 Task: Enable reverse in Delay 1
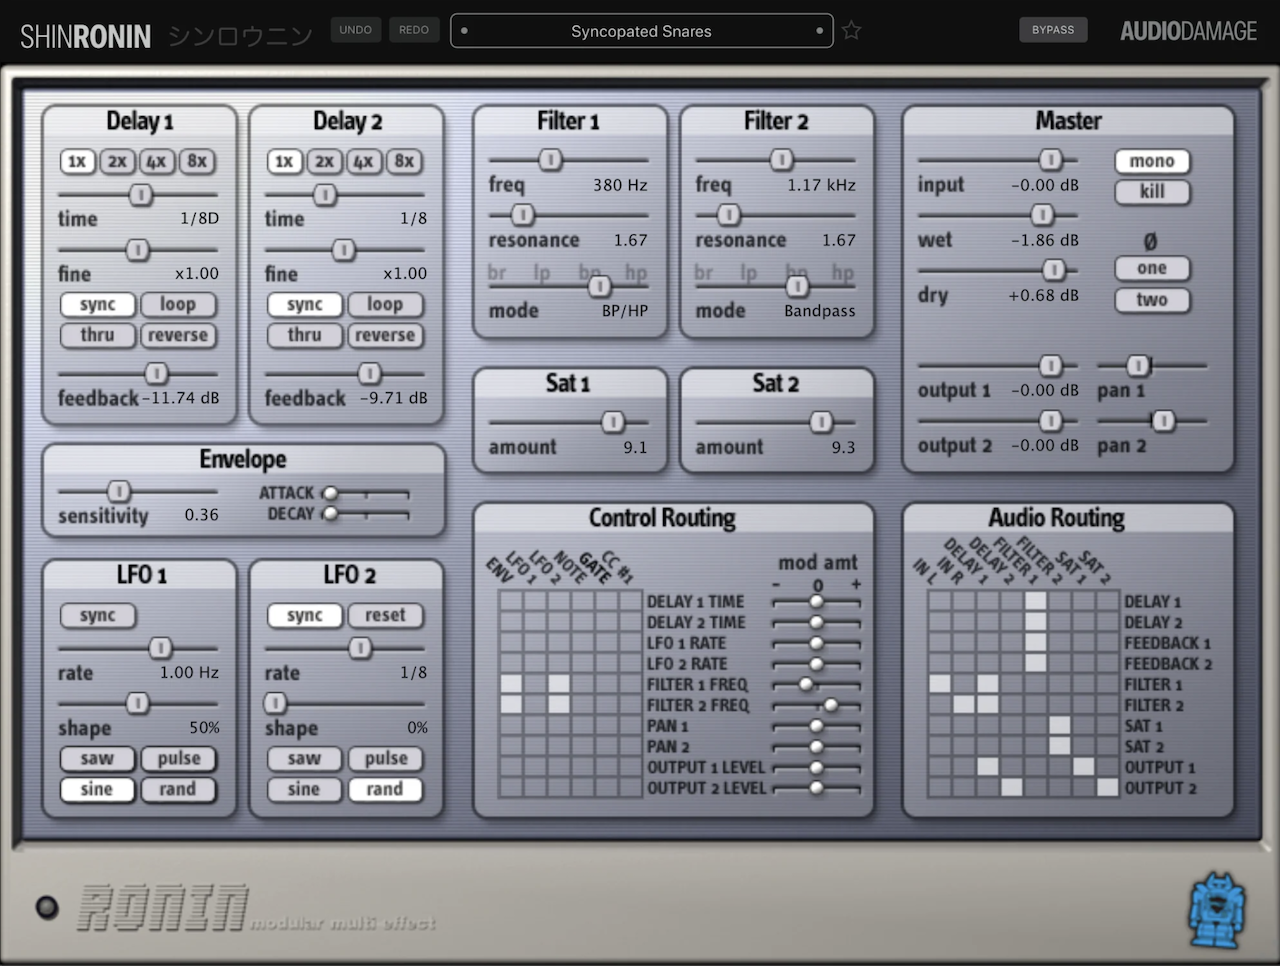[x=178, y=335]
